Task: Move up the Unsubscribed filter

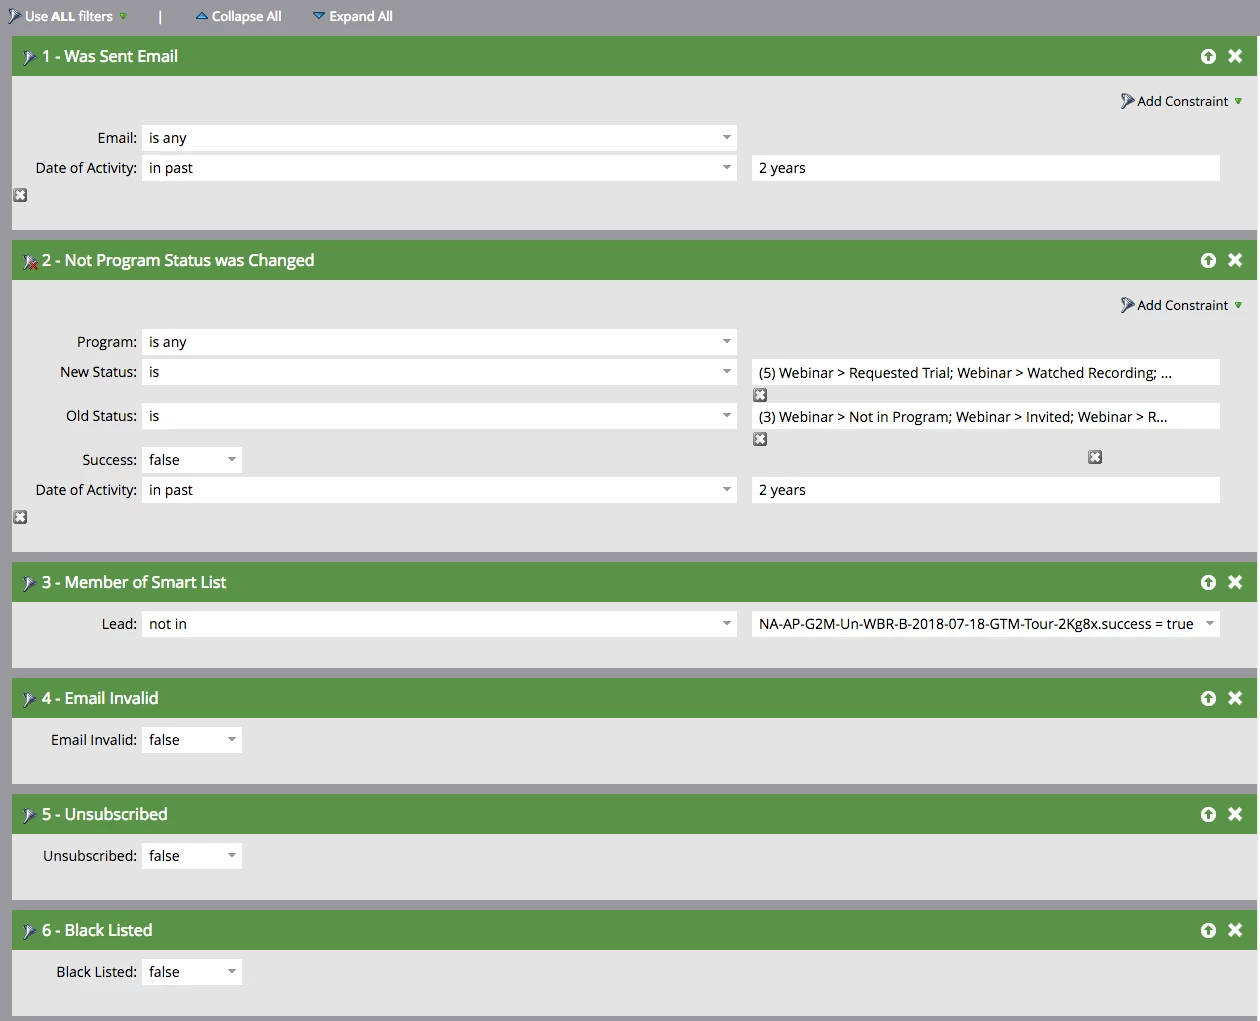Action: (1208, 814)
